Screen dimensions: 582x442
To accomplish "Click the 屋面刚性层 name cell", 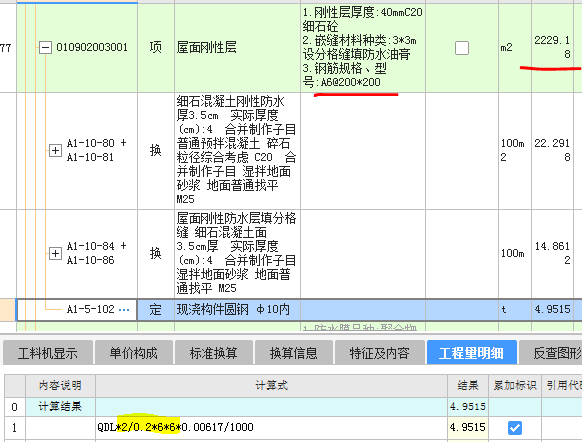I will click(x=238, y=48).
